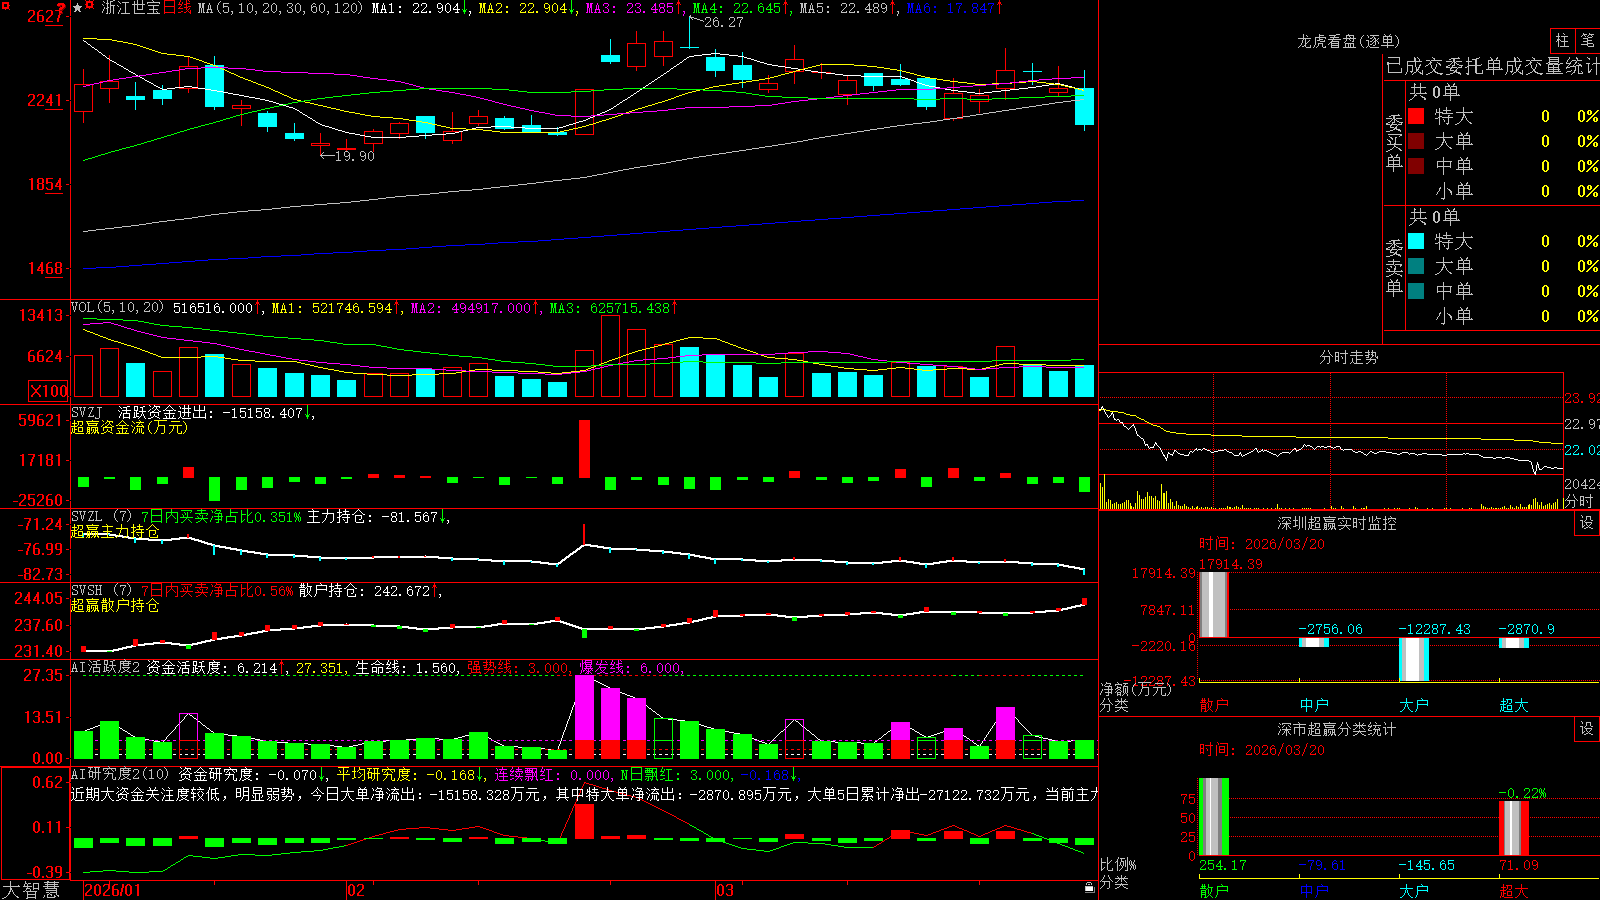Click the 26.27 high price annotation
The width and height of the screenshot is (1600, 900).
tap(724, 22)
